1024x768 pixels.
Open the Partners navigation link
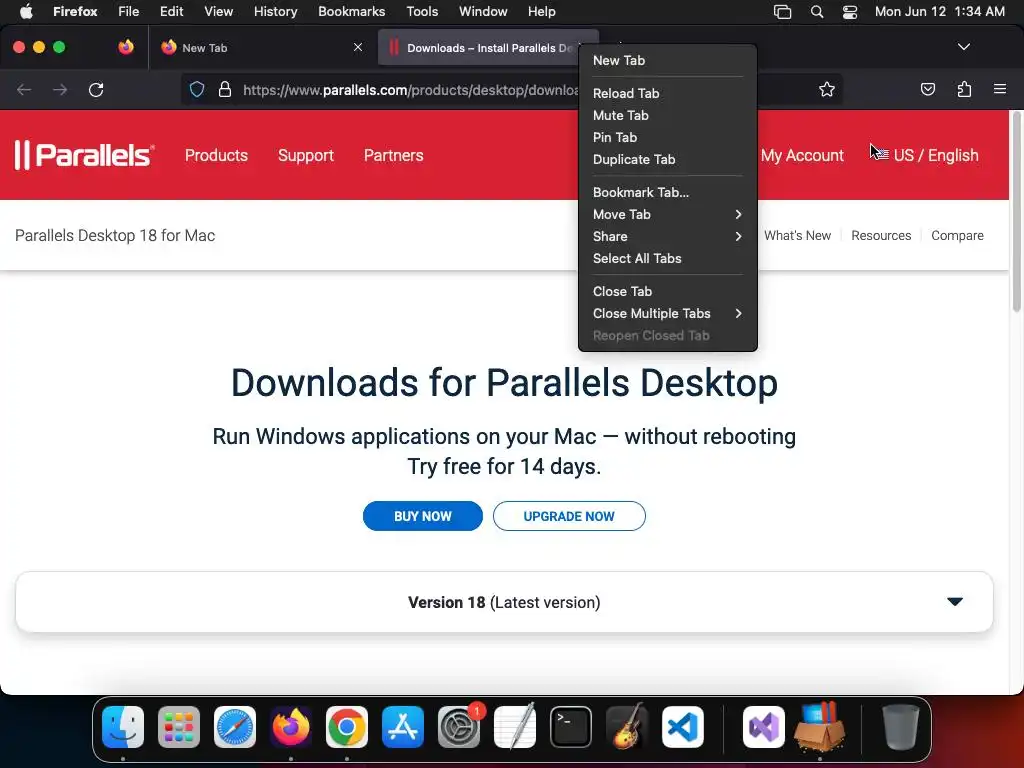coord(393,155)
